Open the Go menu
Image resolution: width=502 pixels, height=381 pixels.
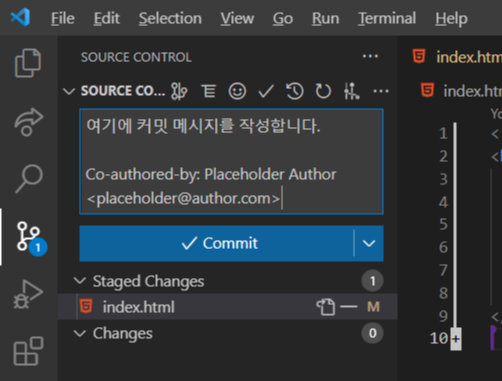[x=283, y=18]
